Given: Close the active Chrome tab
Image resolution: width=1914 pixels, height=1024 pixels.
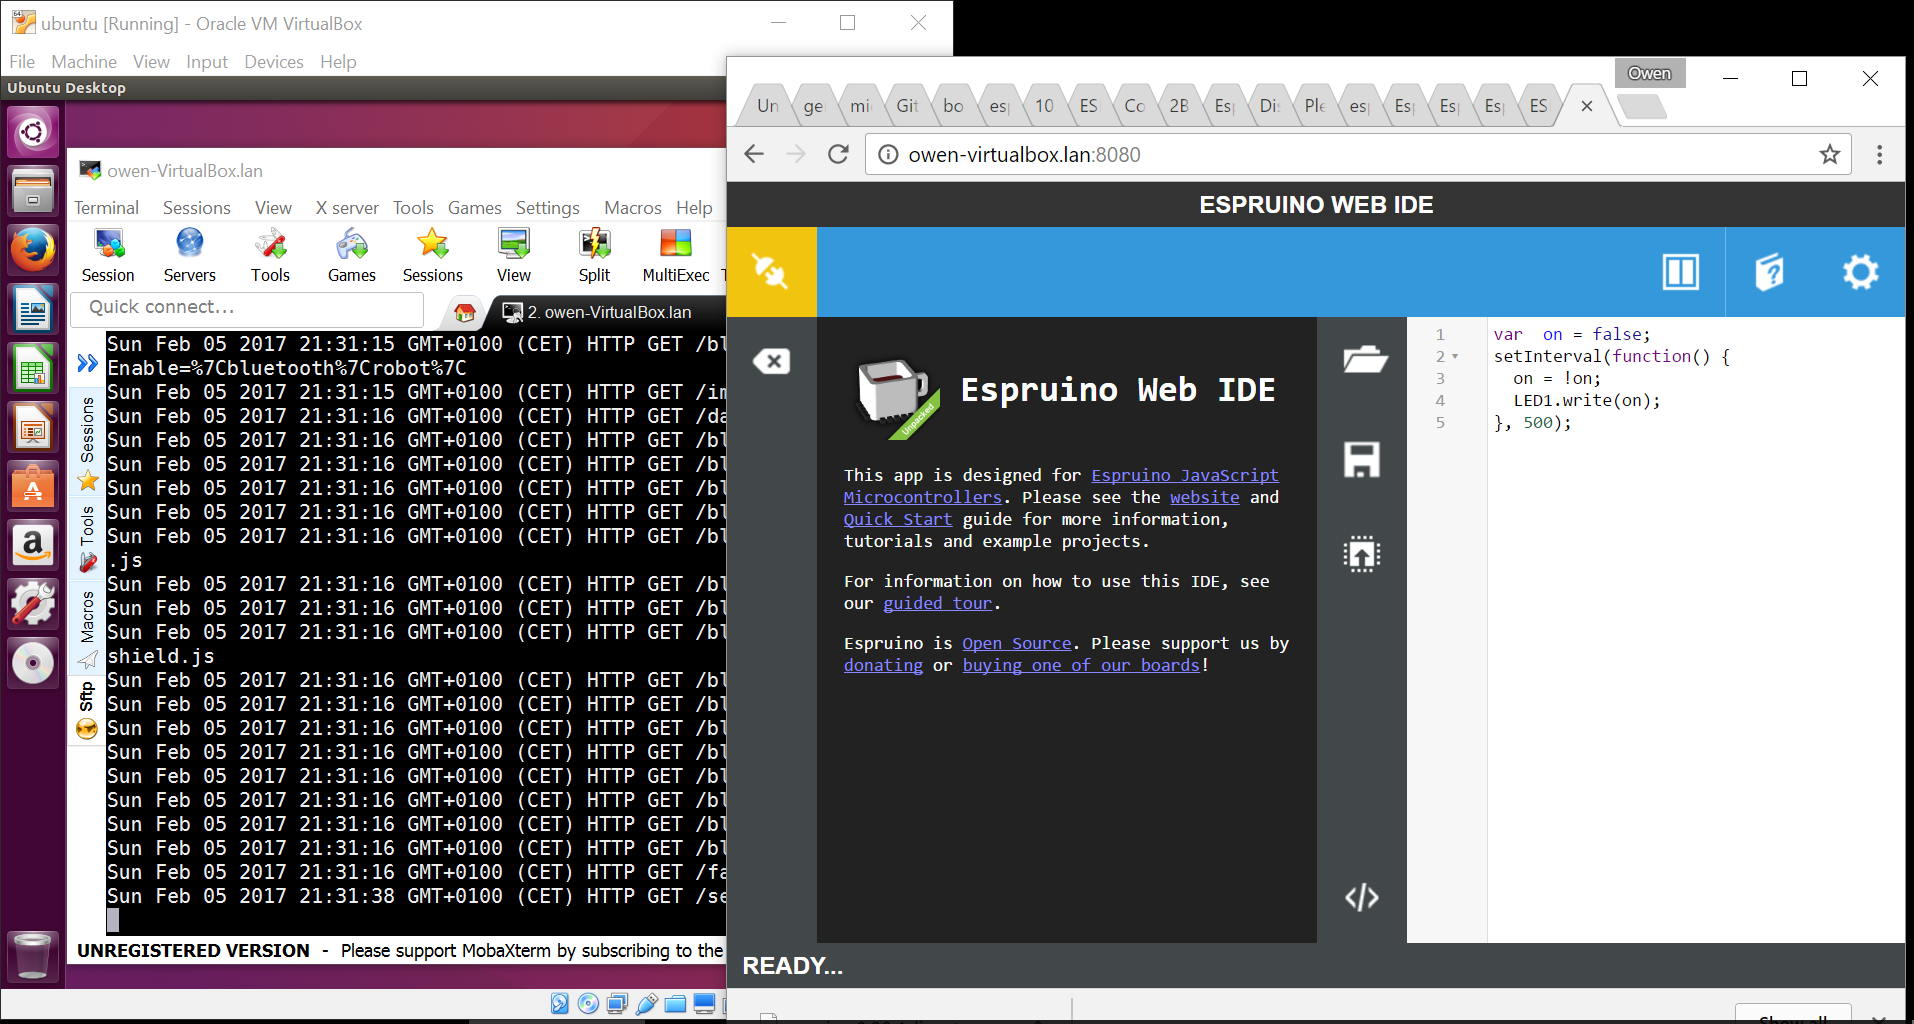Looking at the screenshot, I should (1586, 106).
